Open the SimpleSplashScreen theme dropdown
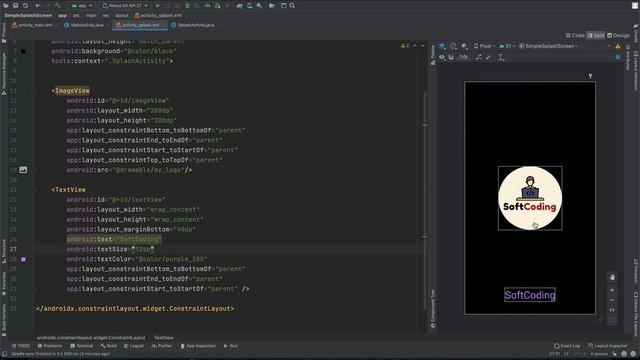 549,46
